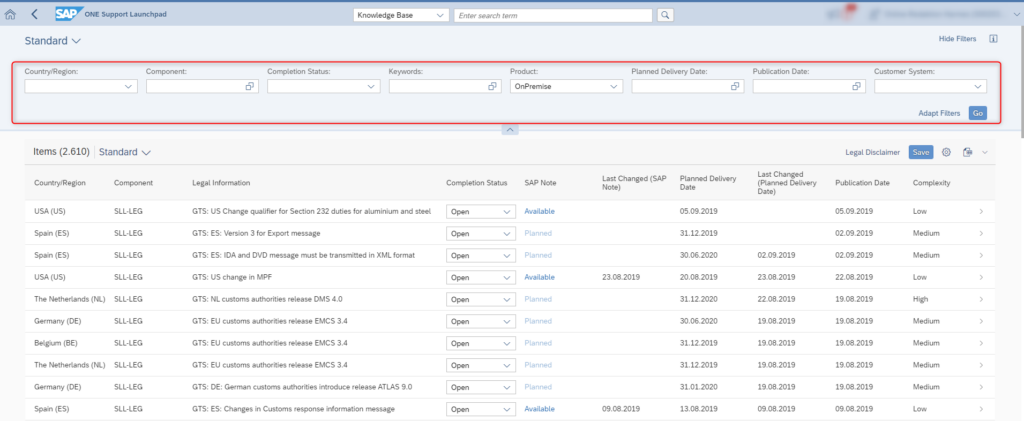Image resolution: width=1024 pixels, height=421 pixels.
Task: Open value help for Publication Date
Action: 856,87
